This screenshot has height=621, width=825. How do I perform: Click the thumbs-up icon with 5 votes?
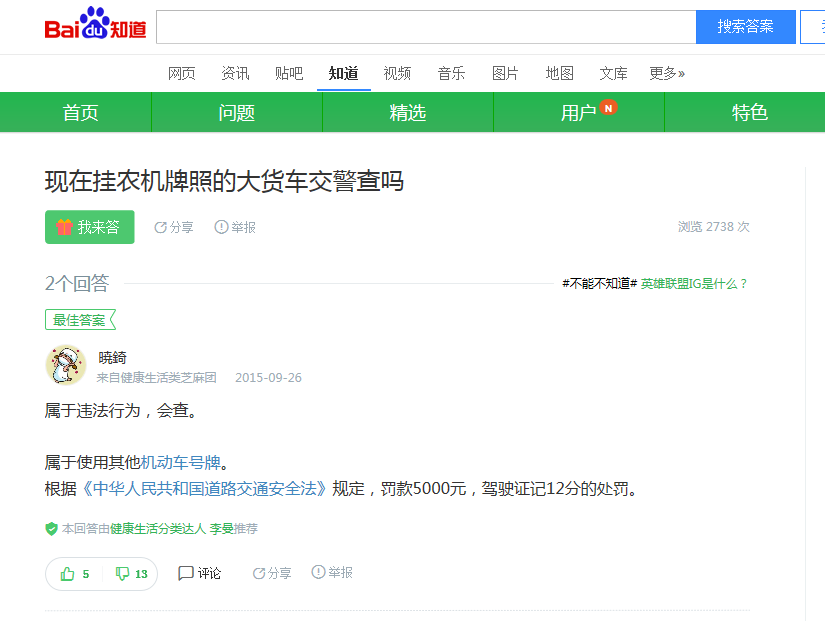pos(68,574)
